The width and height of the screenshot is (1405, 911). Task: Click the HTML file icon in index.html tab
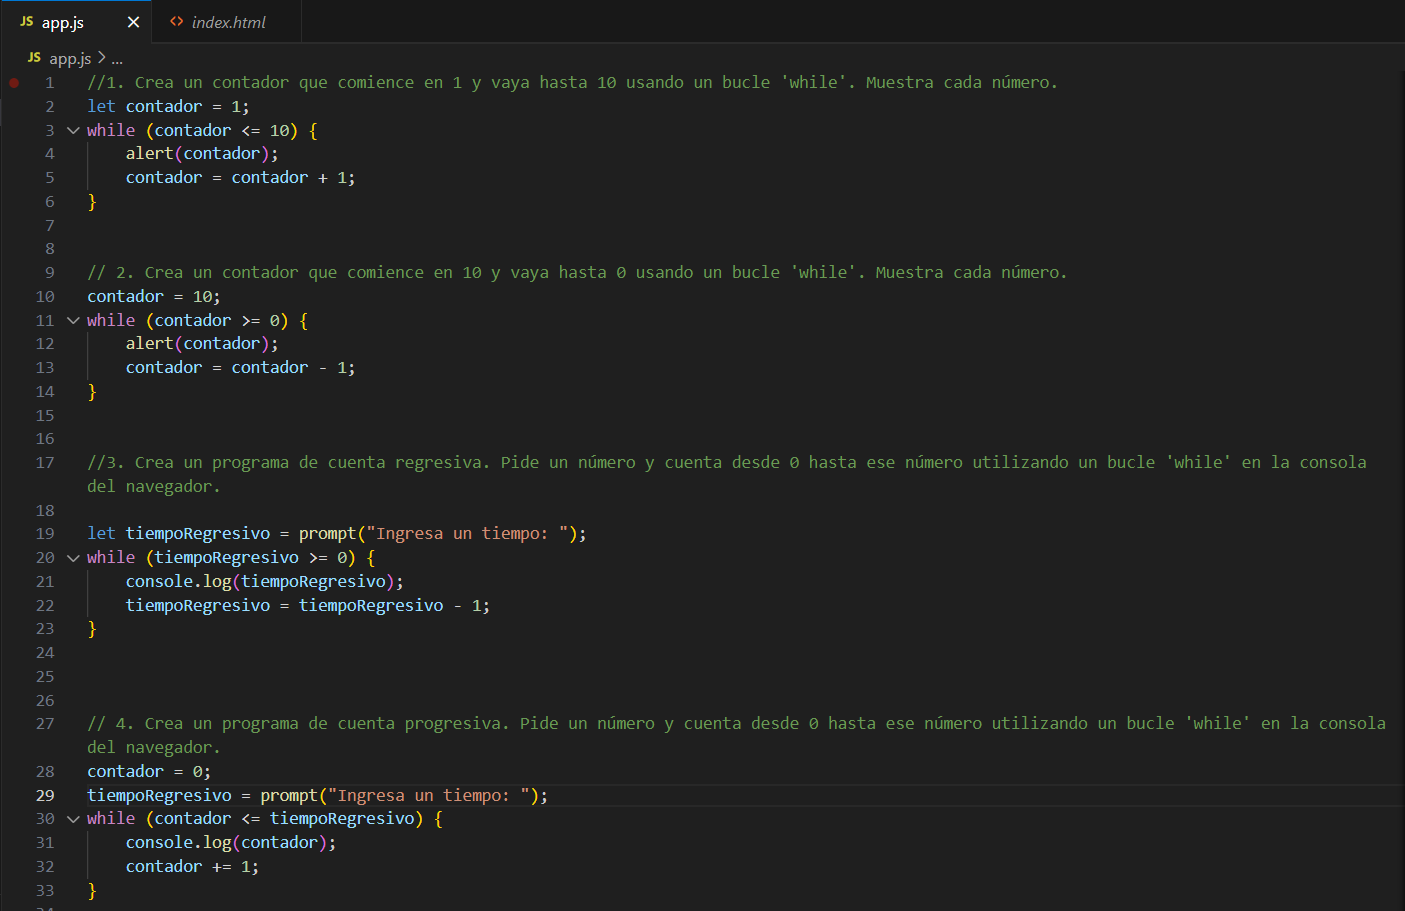pyautogui.click(x=177, y=22)
